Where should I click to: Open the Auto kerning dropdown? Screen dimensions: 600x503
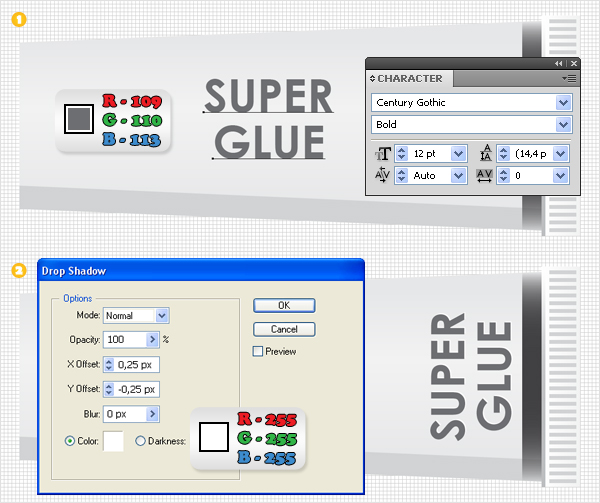point(458,176)
